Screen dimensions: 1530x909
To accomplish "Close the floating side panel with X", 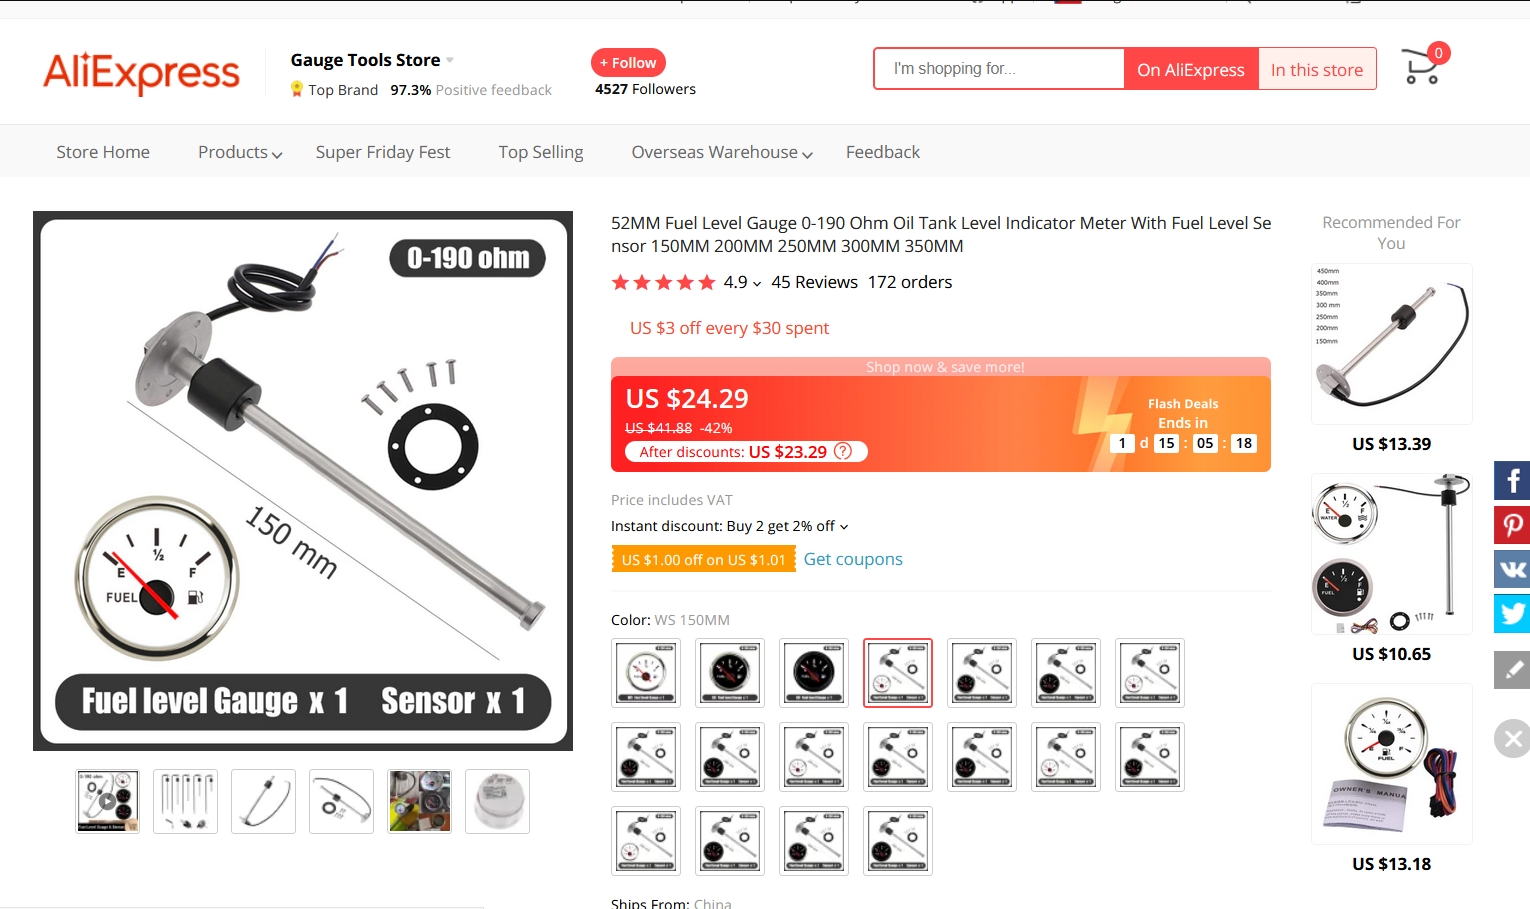I will pyautogui.click(x=1512, y=739).
